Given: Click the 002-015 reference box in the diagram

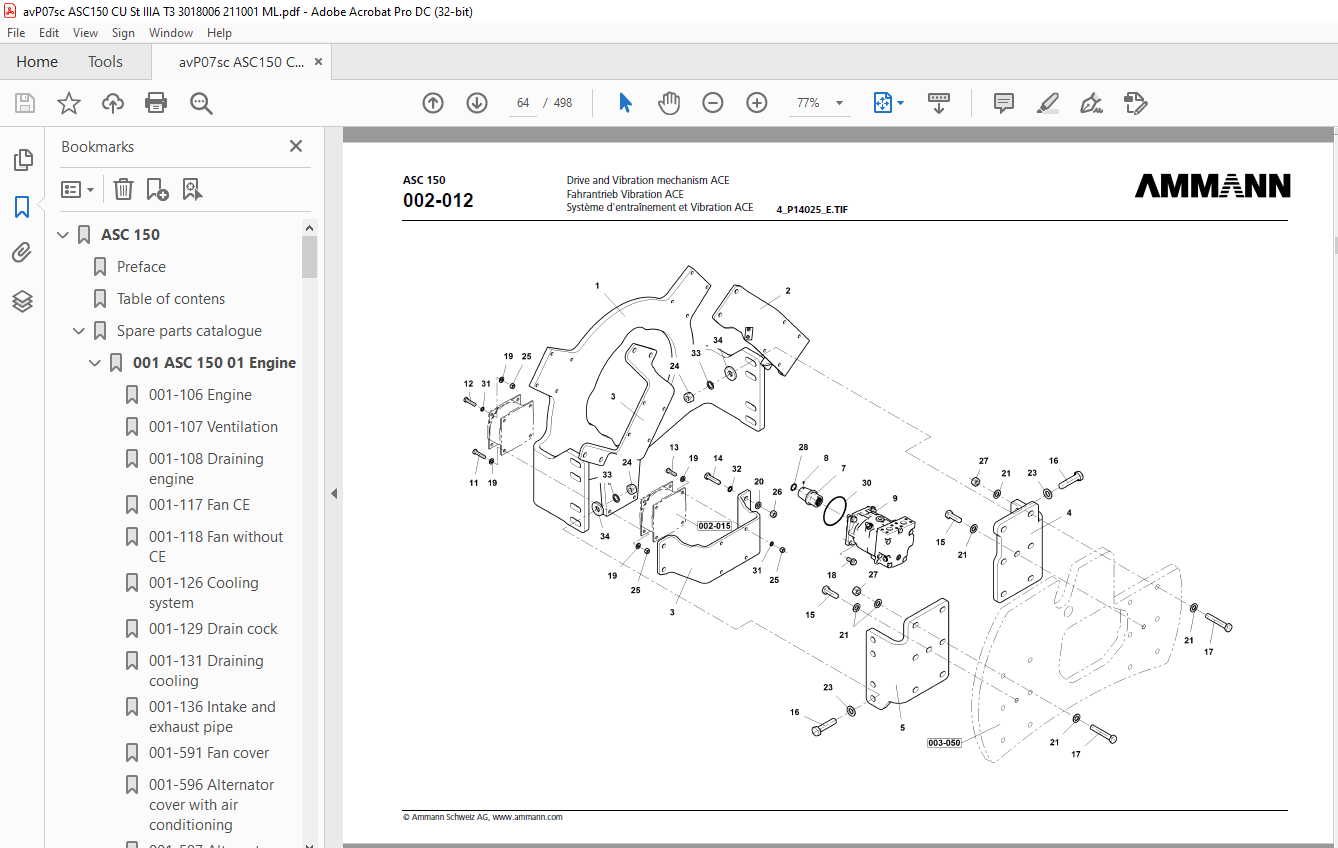Looking at the screenshot, I should 714,526.
